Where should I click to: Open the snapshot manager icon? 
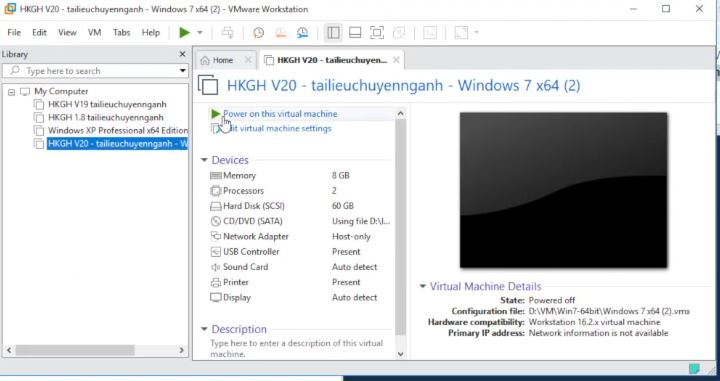pos(303,33)
